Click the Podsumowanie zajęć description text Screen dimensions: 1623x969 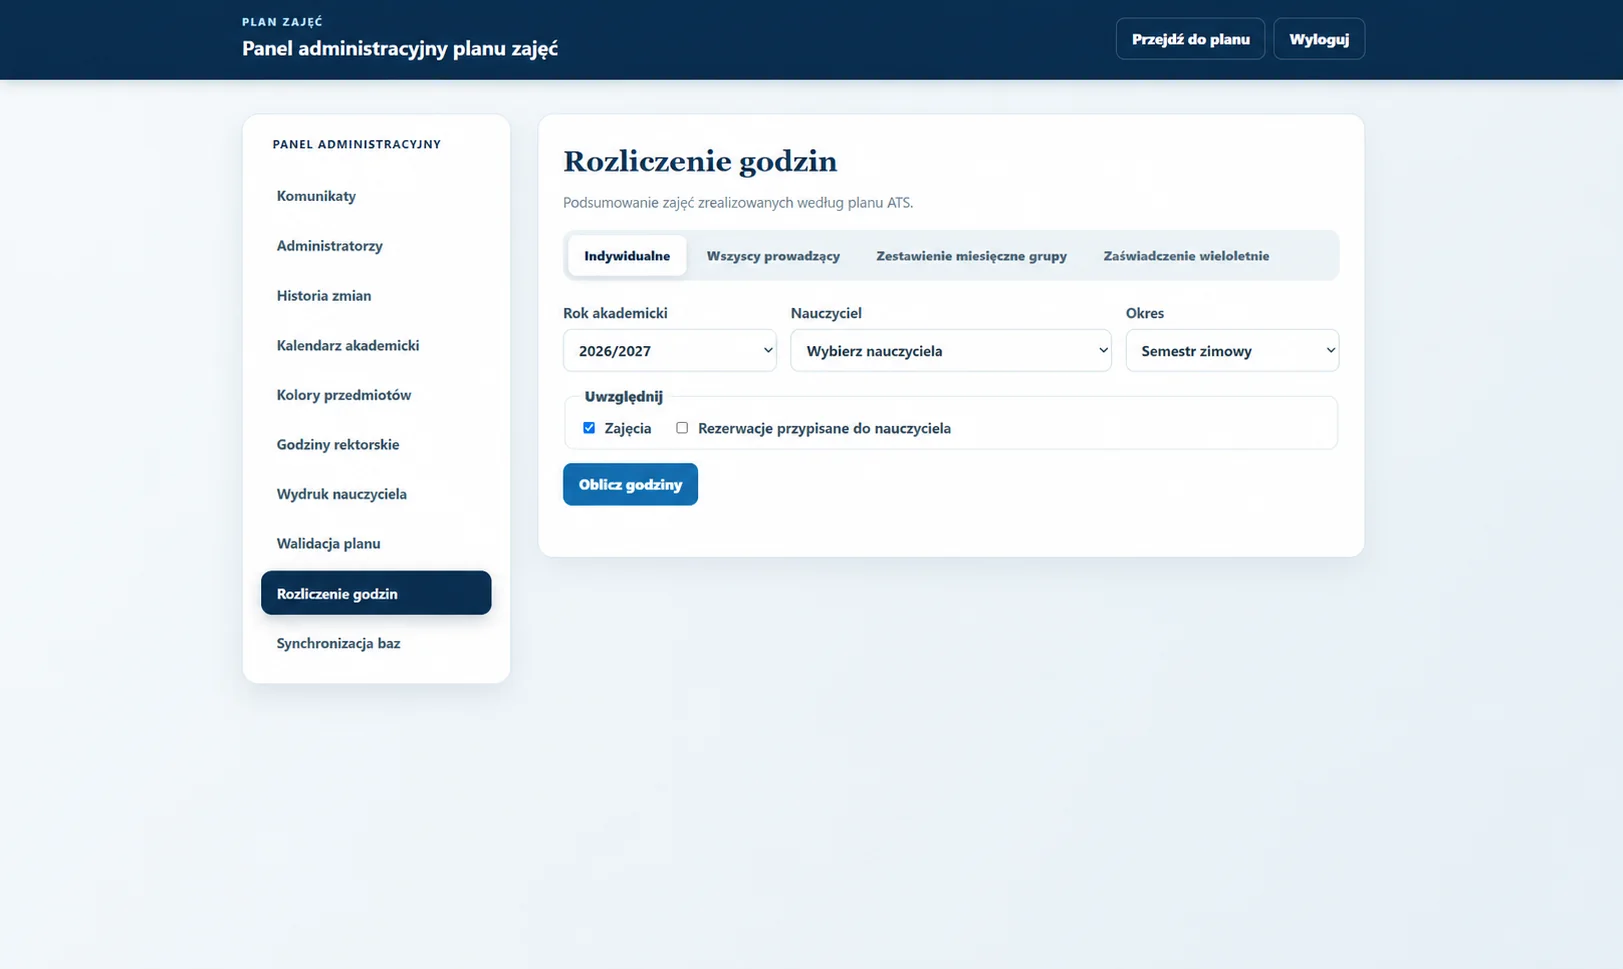tap(738, 203)
